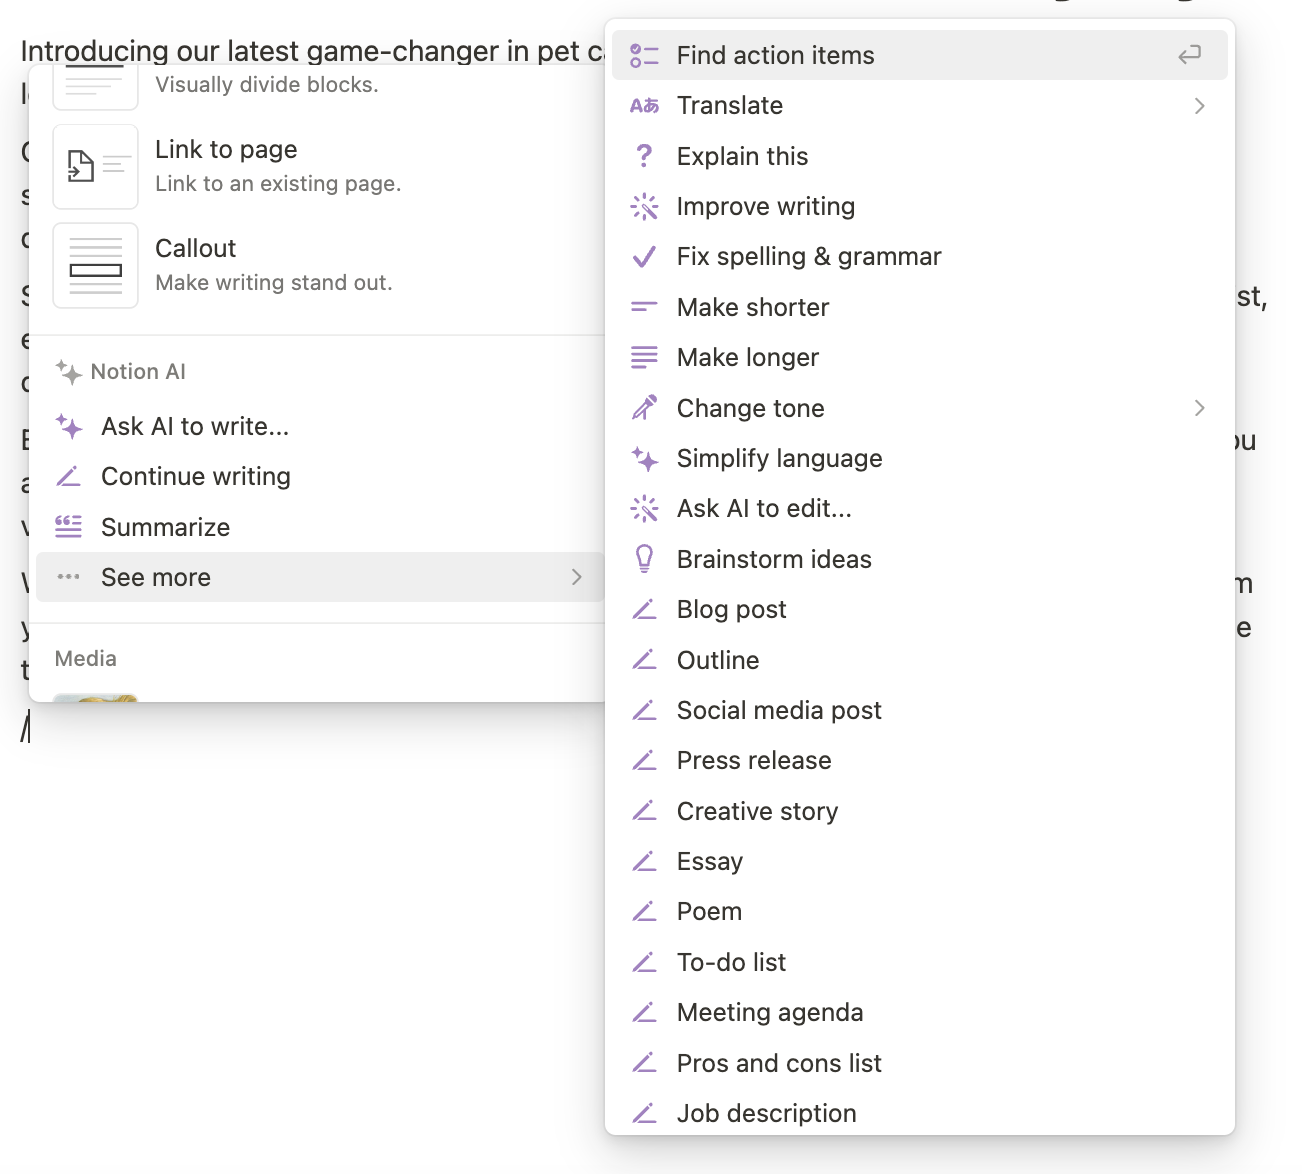Choose Make longer option

(747, 358)
